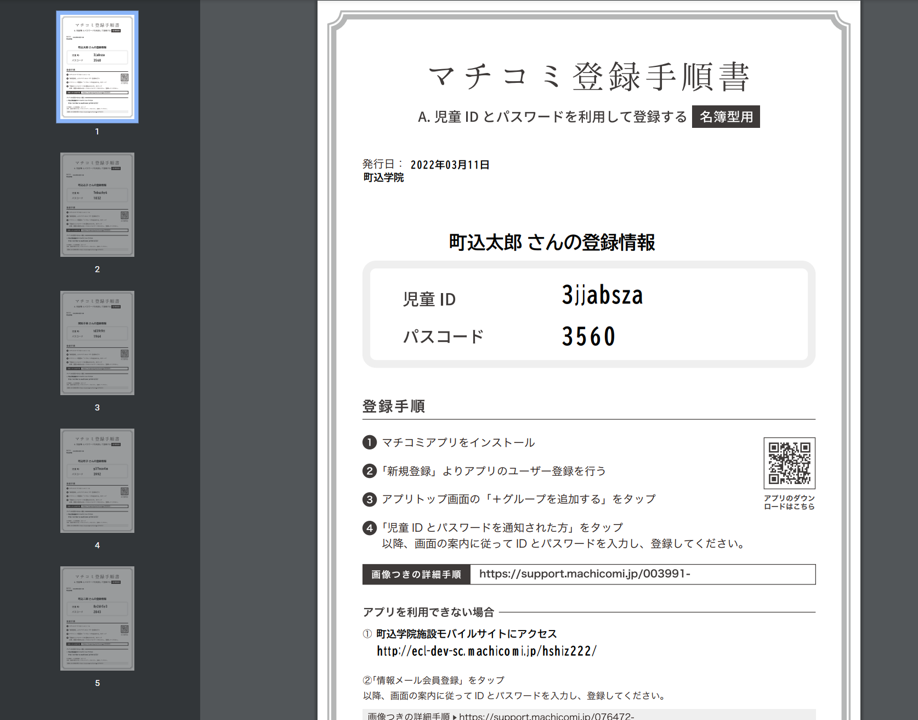
Task: Click the title マチコミ登録手順書
Action: coord(589,77)
